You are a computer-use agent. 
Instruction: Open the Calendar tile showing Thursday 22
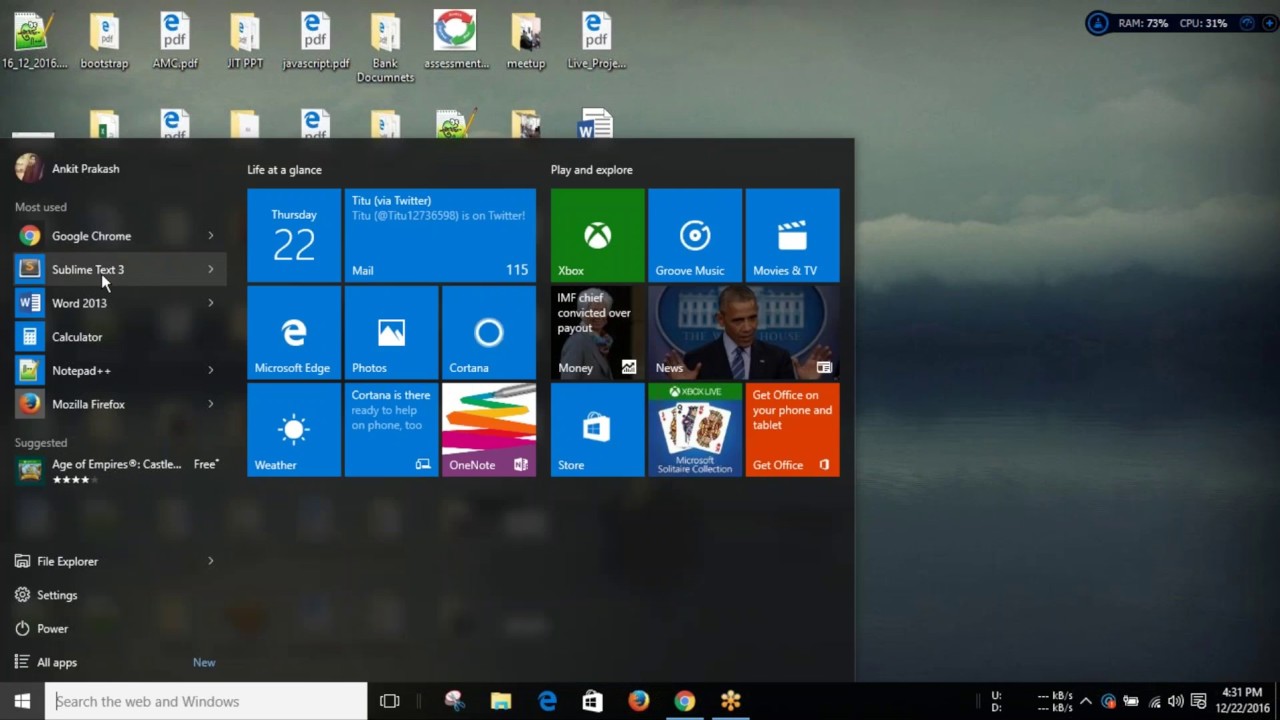(x=294, y=235)
